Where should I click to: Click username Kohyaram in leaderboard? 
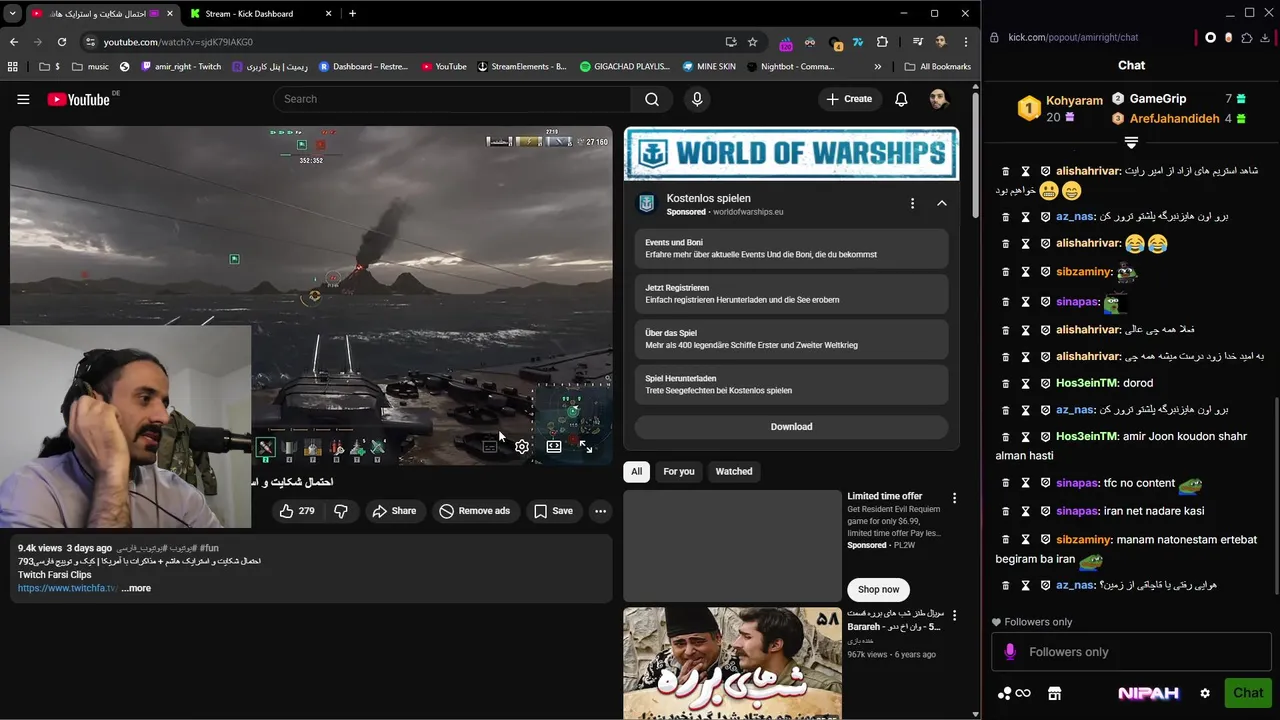[x=1074, y=101]
